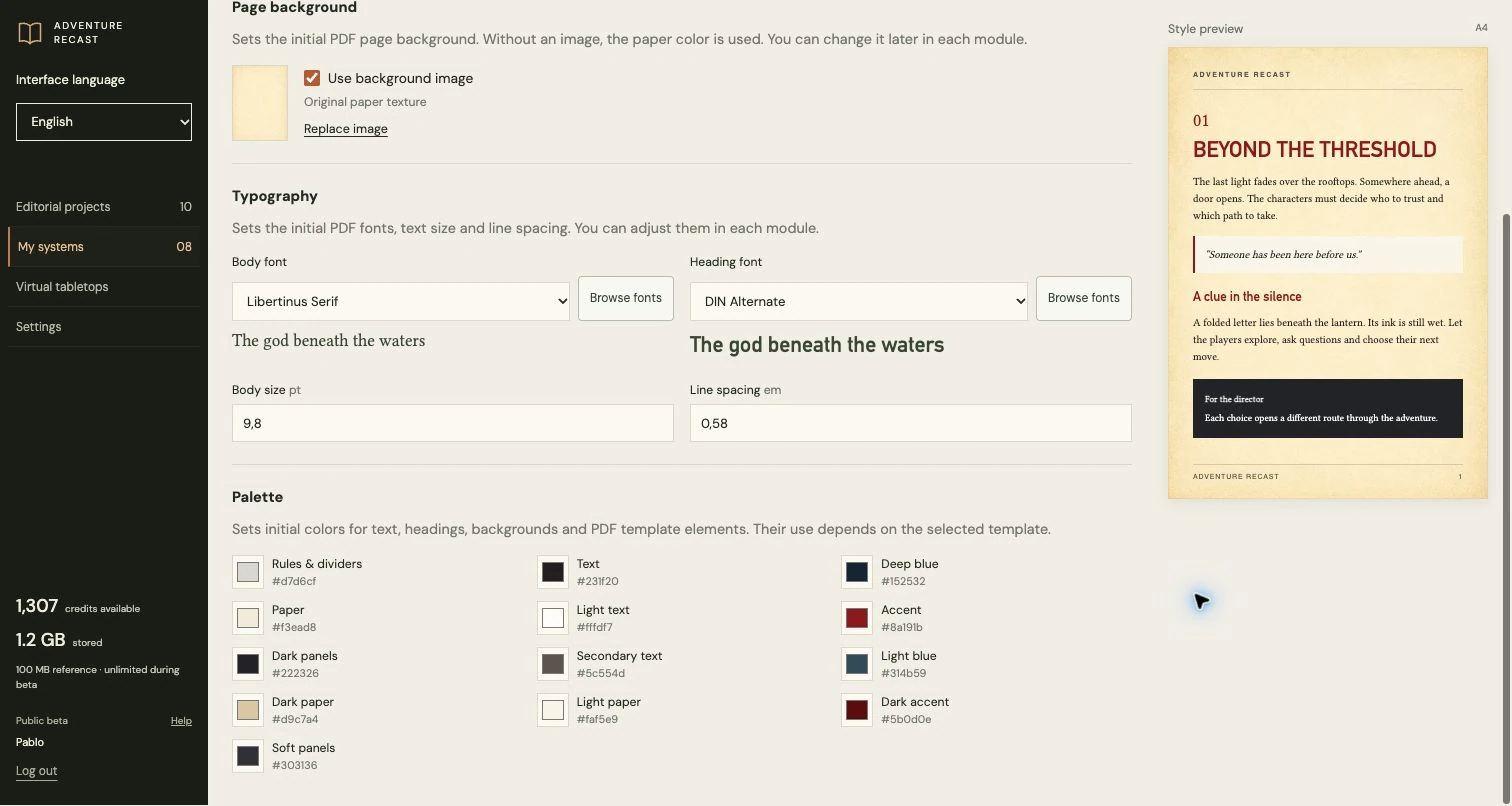1512x806 pixels.
Task: Click the A4 style preview page
Action: tap(1328, 273)
